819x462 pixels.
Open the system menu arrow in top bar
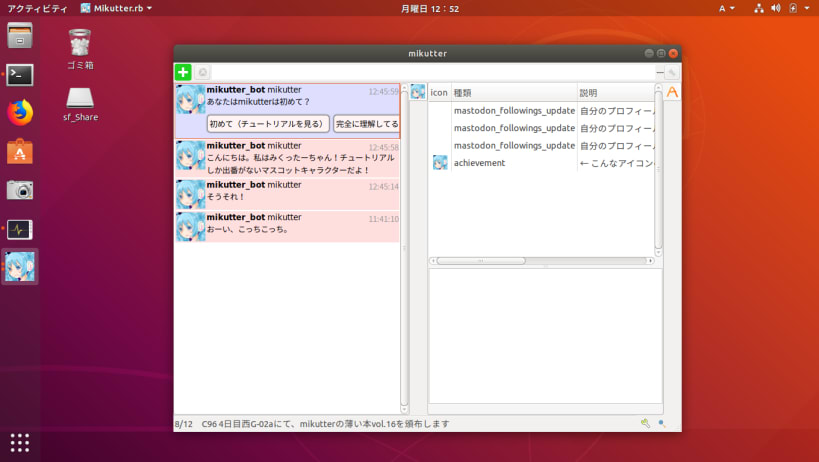[x=807, y=8]
